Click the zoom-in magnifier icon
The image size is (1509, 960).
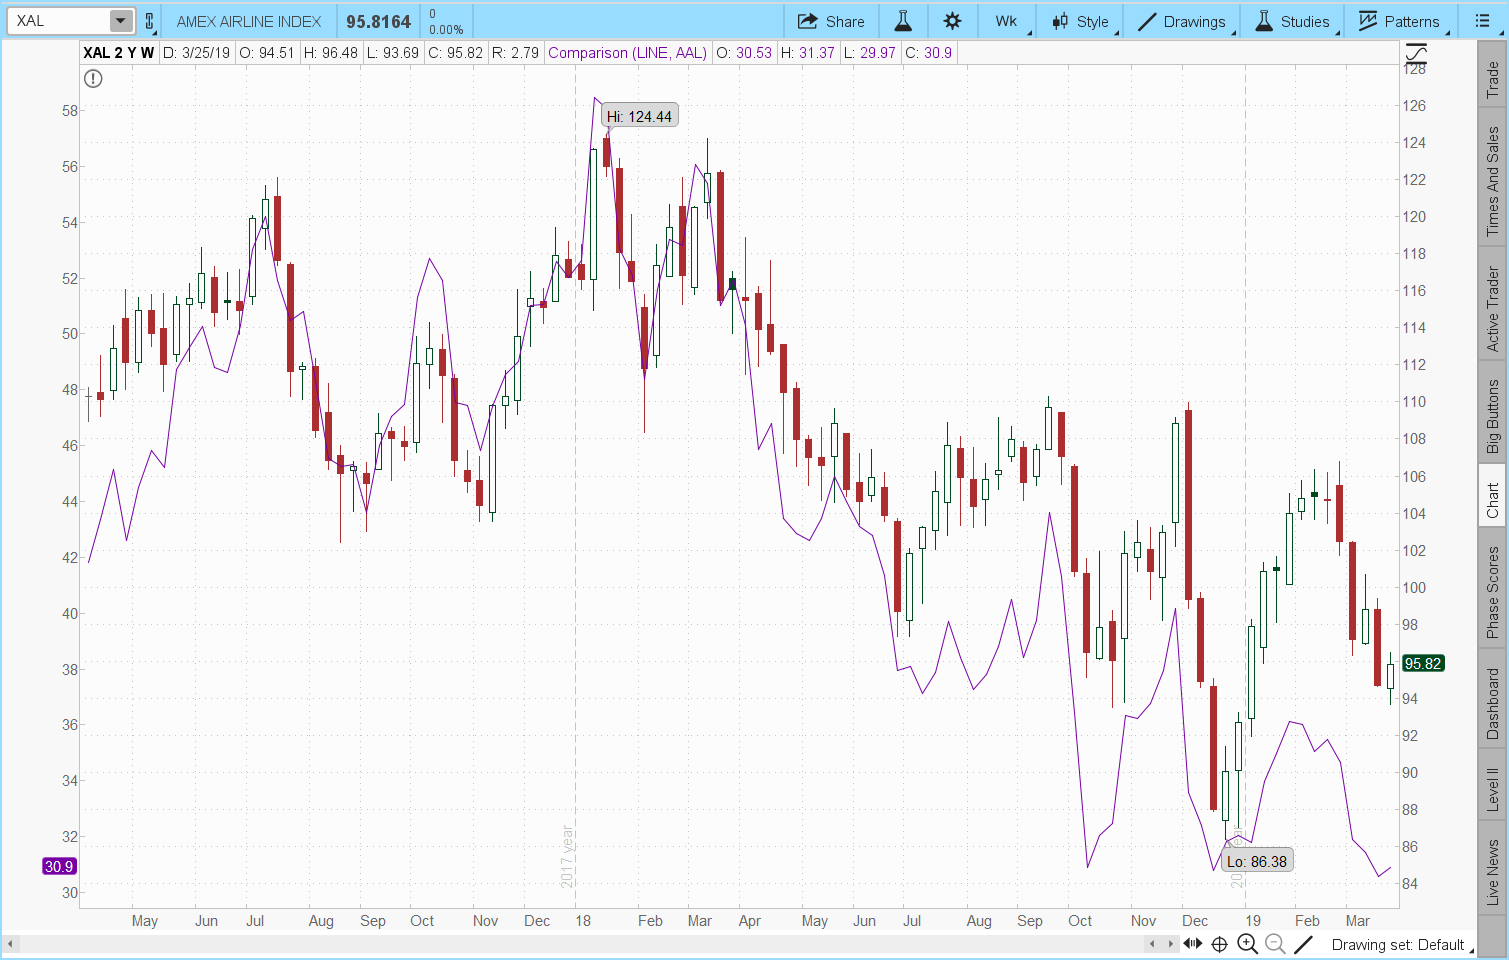1247,944
